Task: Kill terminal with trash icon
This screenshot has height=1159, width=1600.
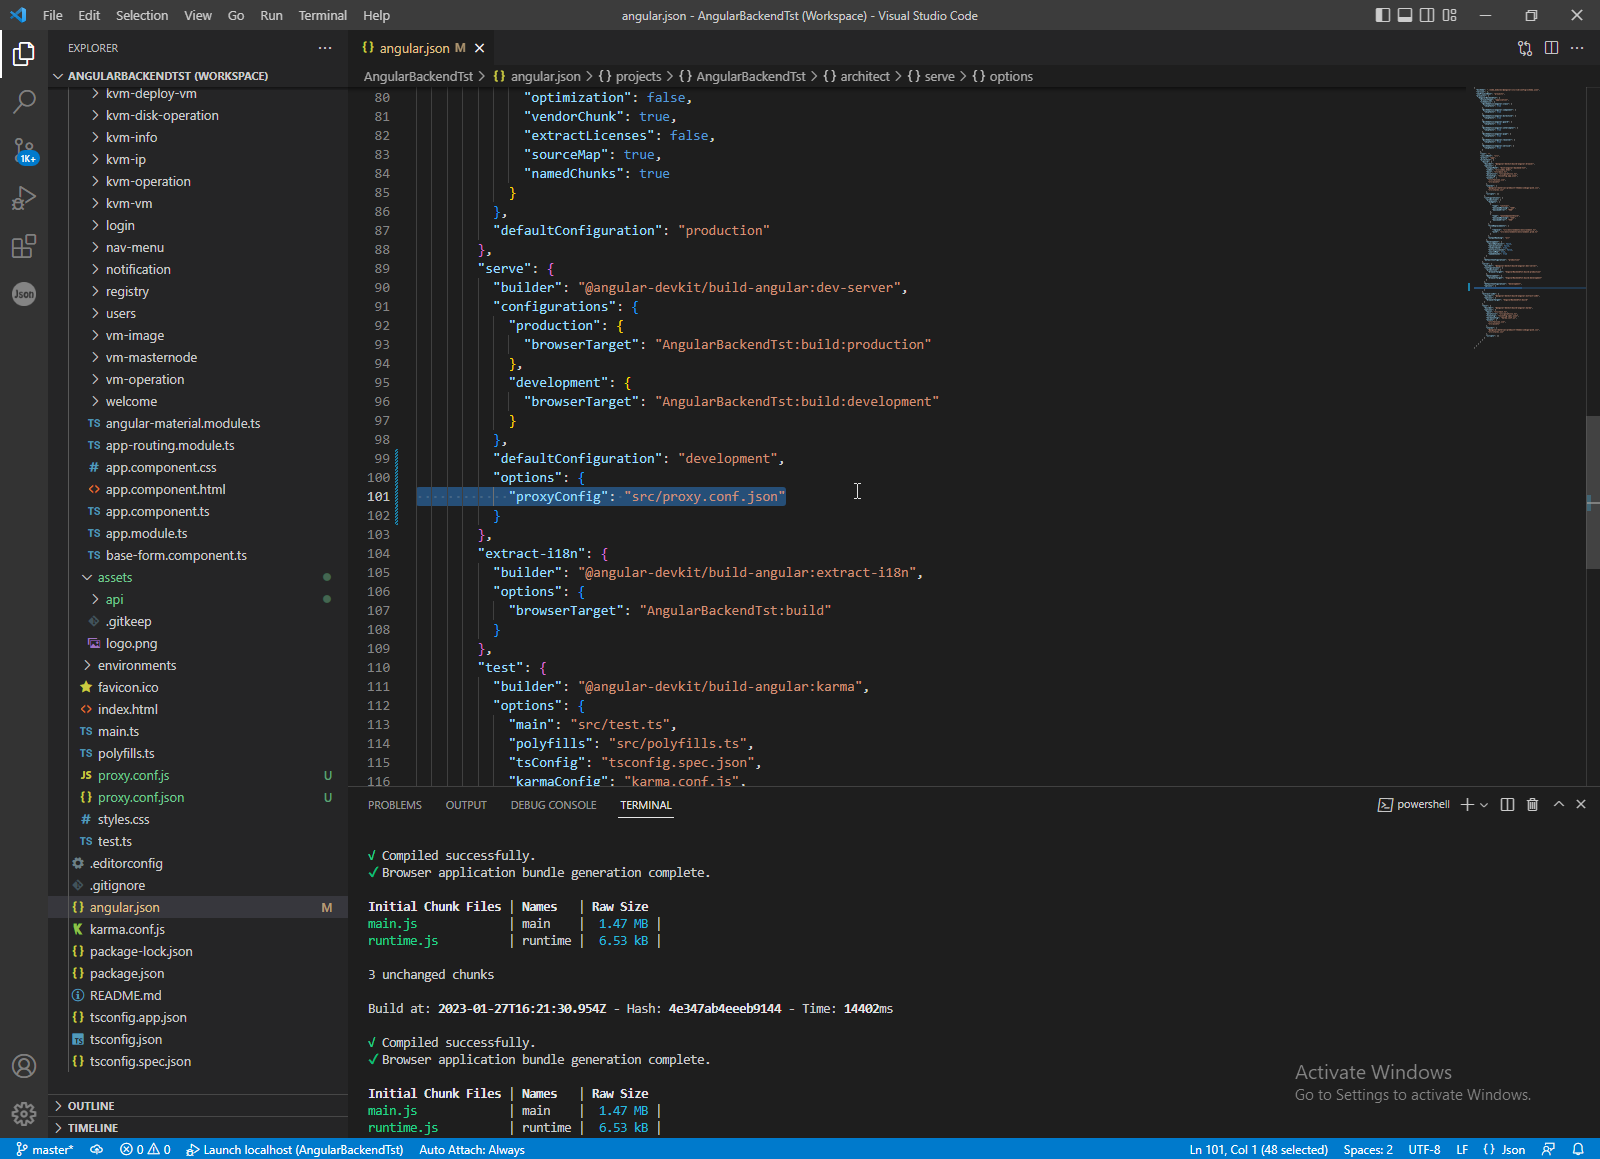Action: click(x=1532, y=805)
